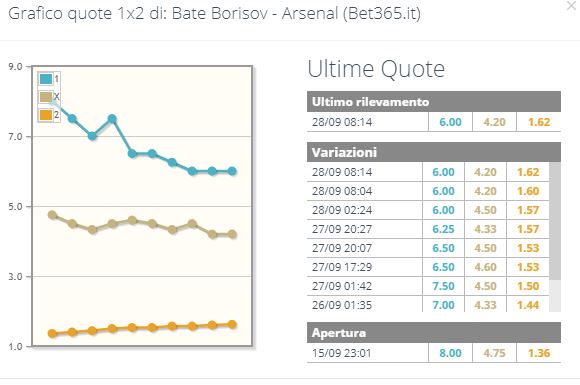Click the 8.00 opening home odds
Viewport: 580px width, 385px height.
click(x=450, y=353)
